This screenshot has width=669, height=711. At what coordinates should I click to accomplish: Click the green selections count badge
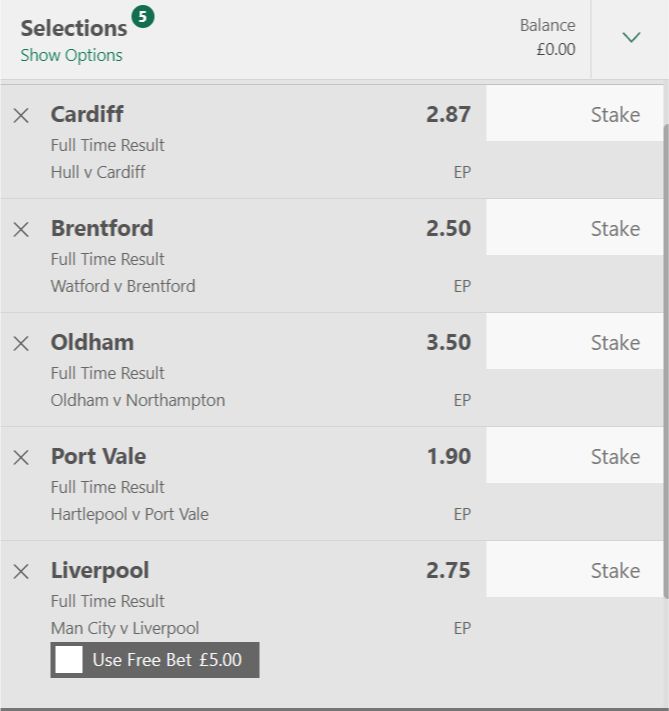[143, 17]
